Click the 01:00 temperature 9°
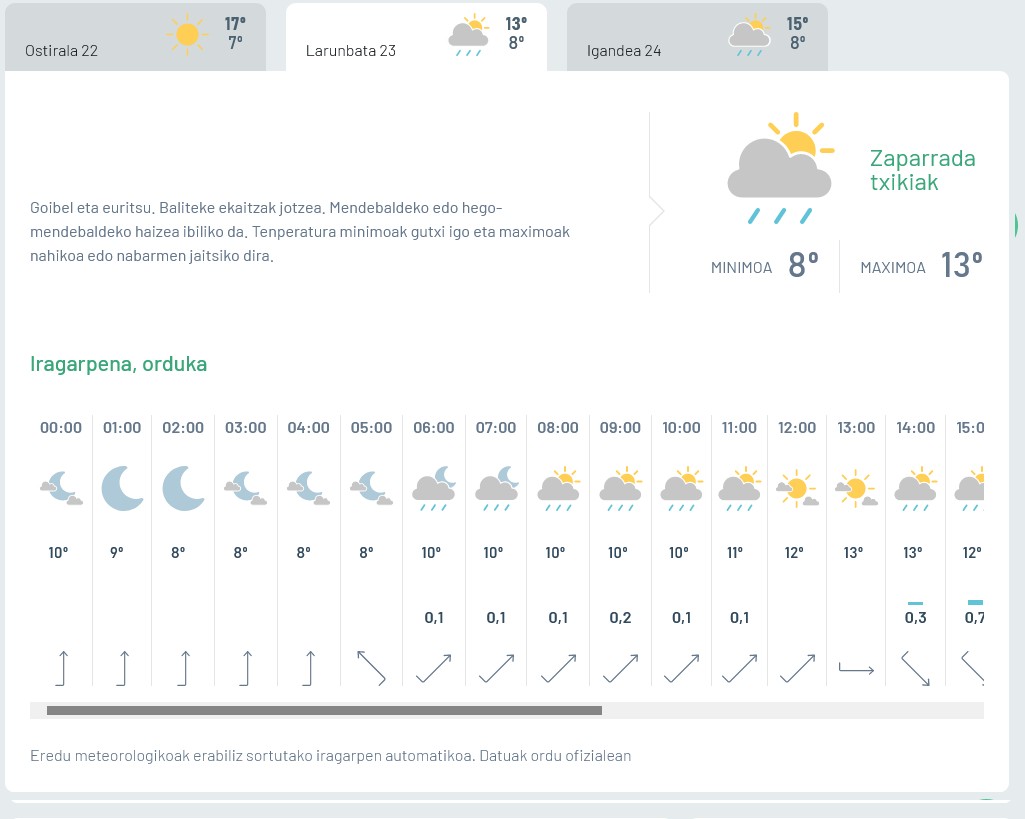The image size is (1025, 819). 116,552
